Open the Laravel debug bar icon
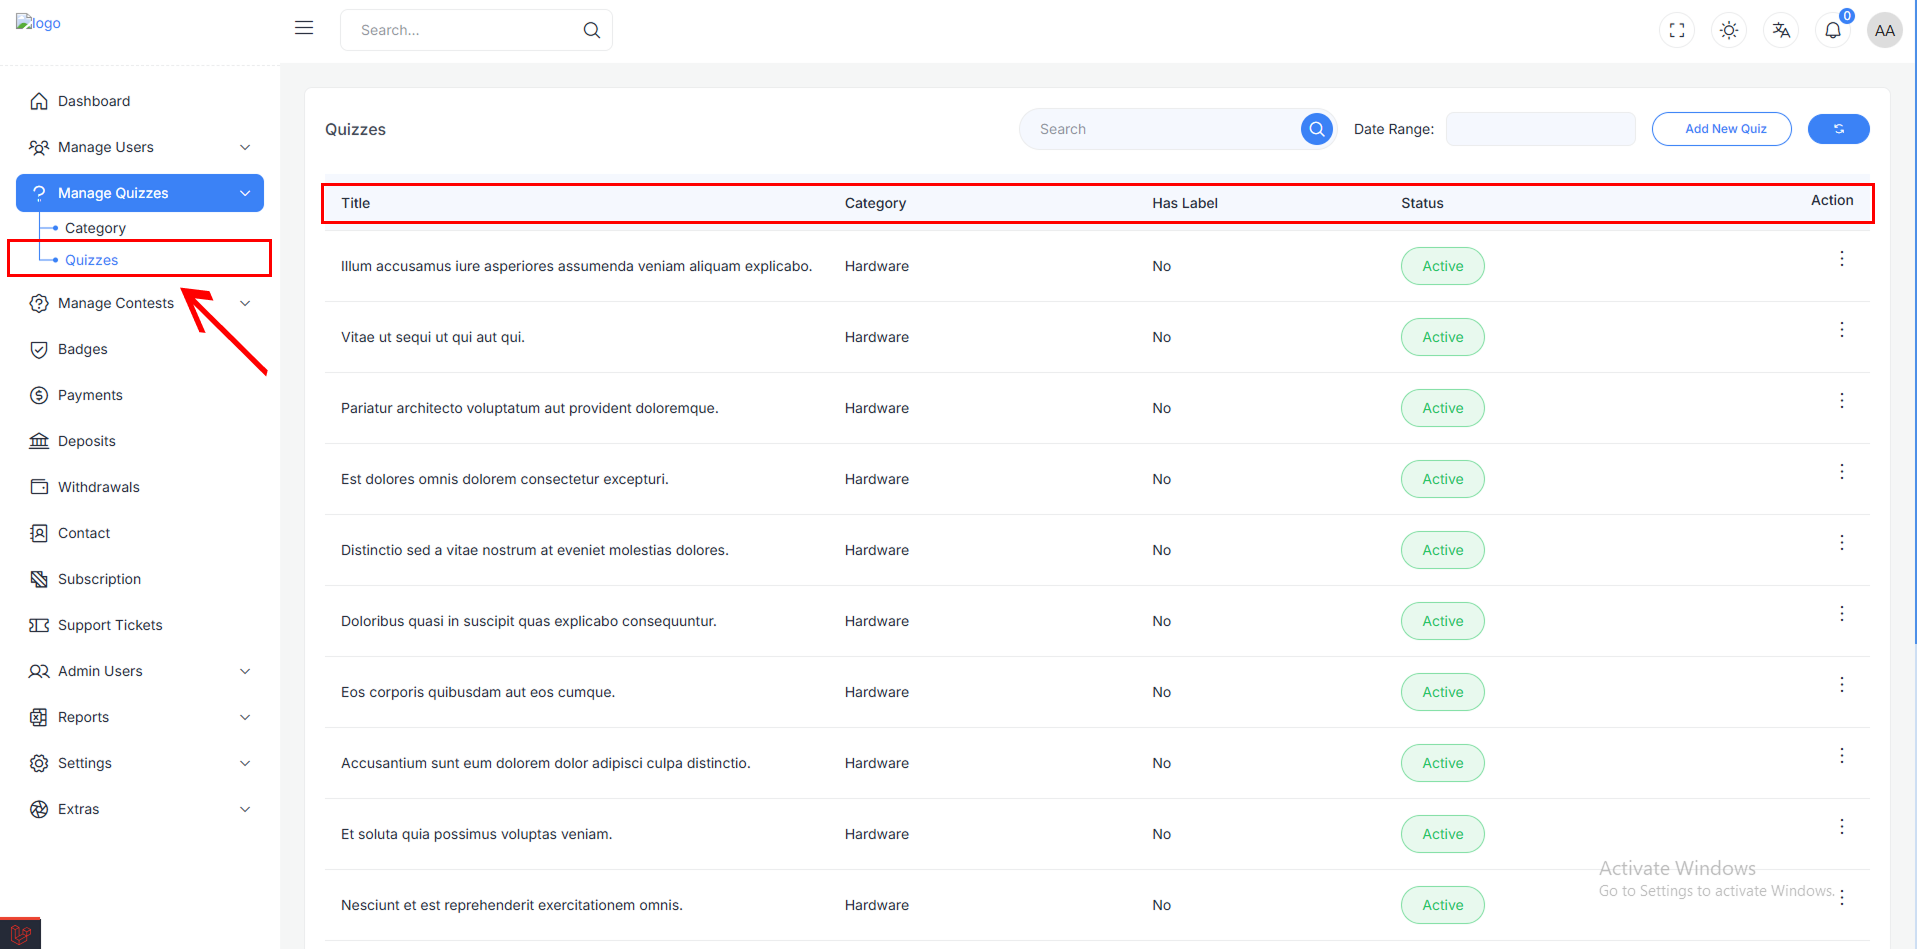Screen dimensions: 1917x949 [x=20, y=934]
